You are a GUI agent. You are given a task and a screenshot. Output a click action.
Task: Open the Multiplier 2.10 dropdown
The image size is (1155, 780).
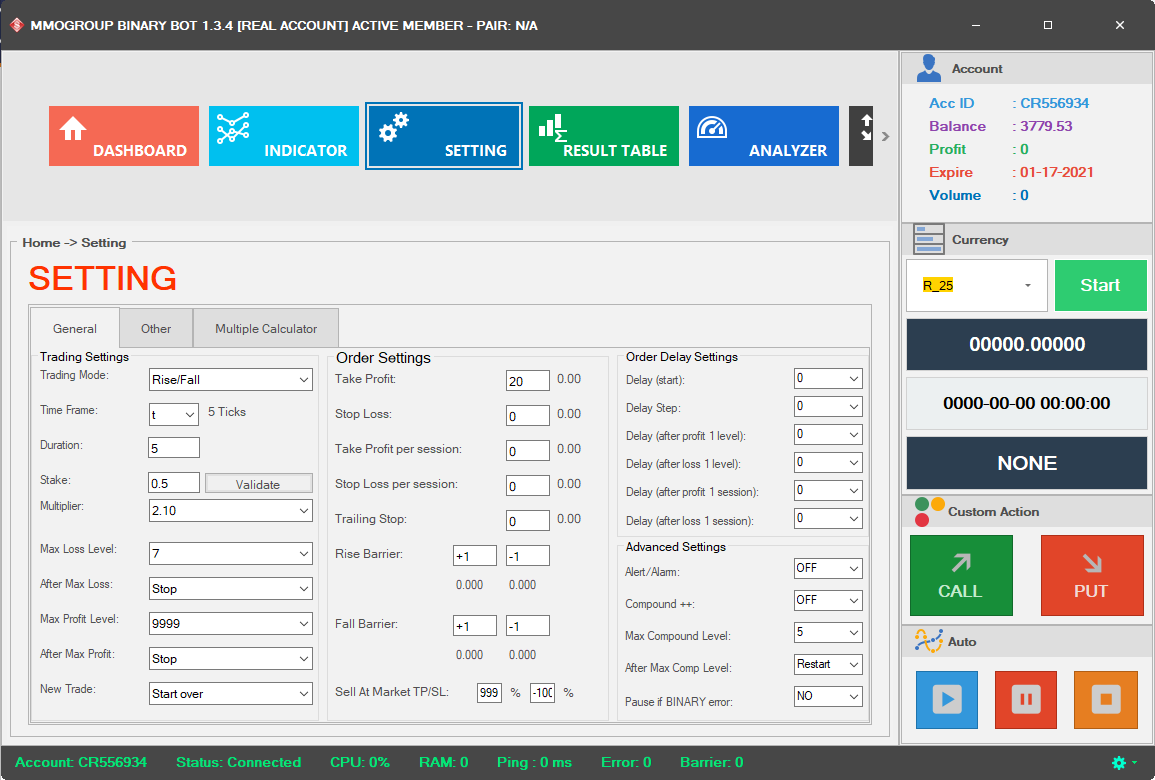230,511
